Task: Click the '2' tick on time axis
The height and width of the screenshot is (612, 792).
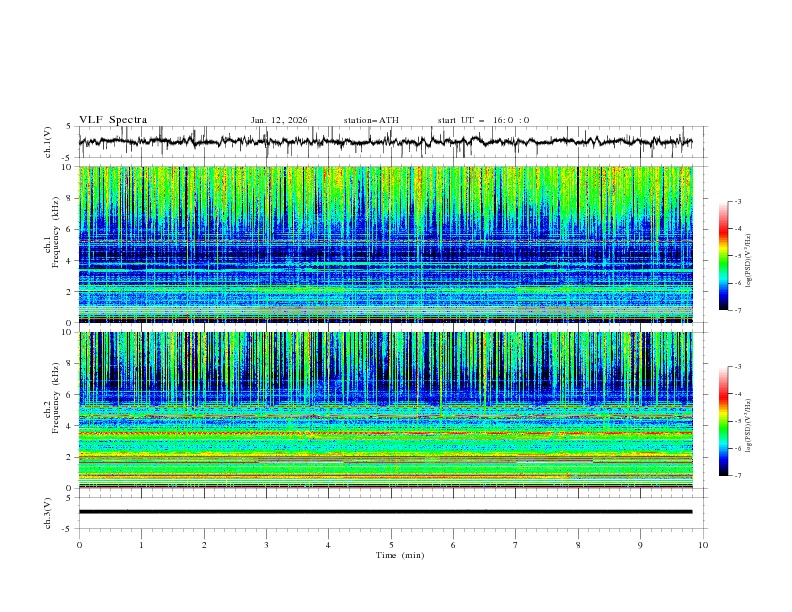Action: tap(204, 545)
